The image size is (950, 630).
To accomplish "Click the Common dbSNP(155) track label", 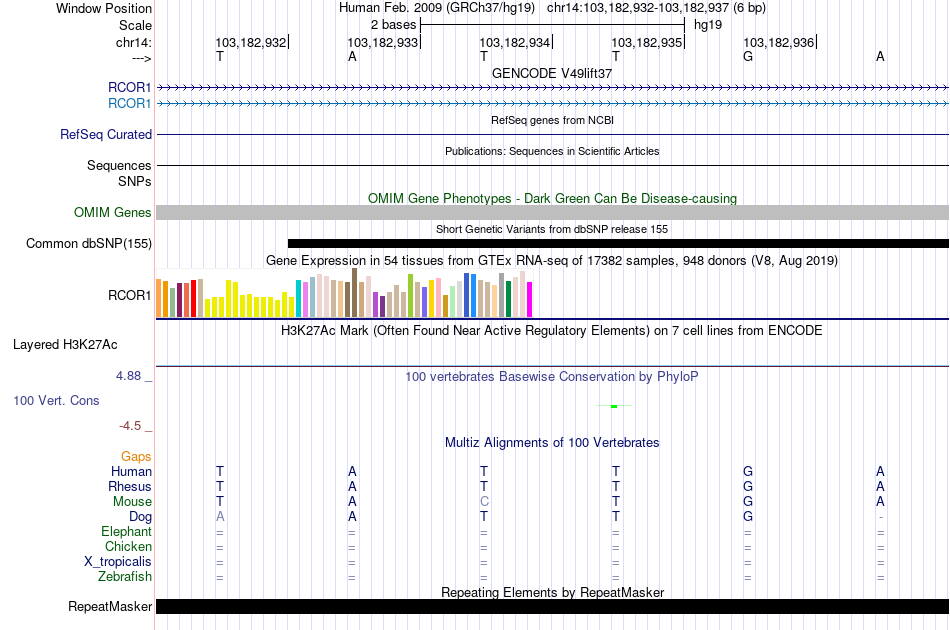I will 89,244.
